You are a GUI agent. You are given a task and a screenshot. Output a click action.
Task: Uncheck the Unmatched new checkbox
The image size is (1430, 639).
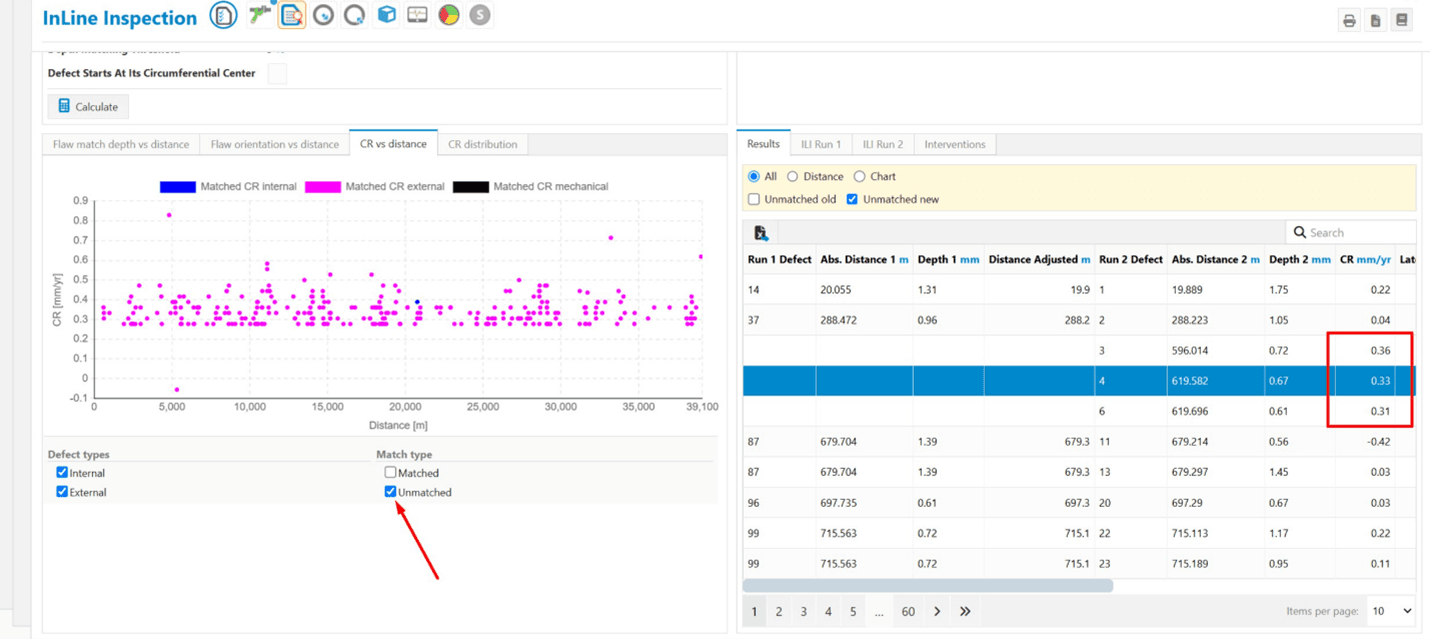coord(852,199)
